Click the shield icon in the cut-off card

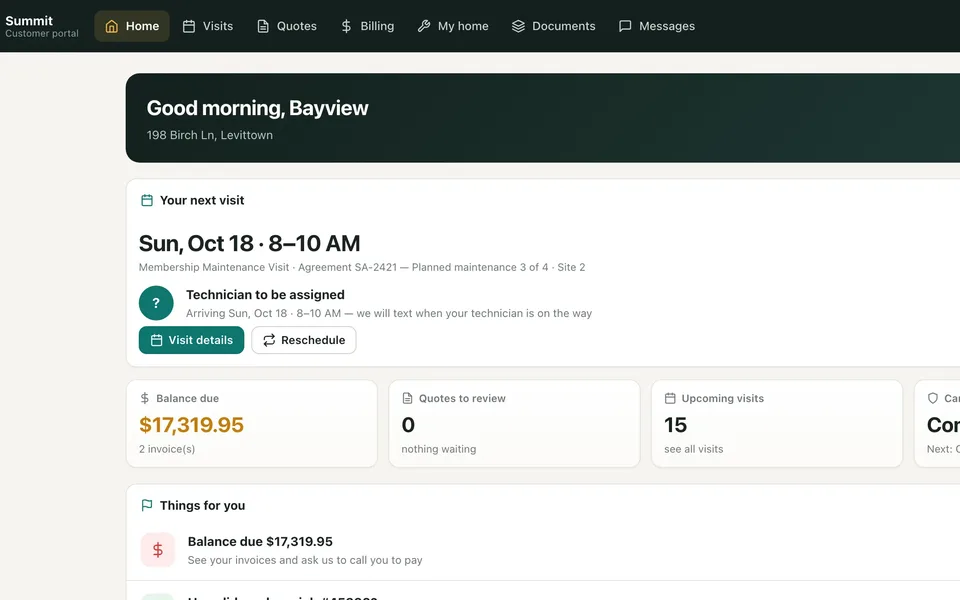[932, 398]
